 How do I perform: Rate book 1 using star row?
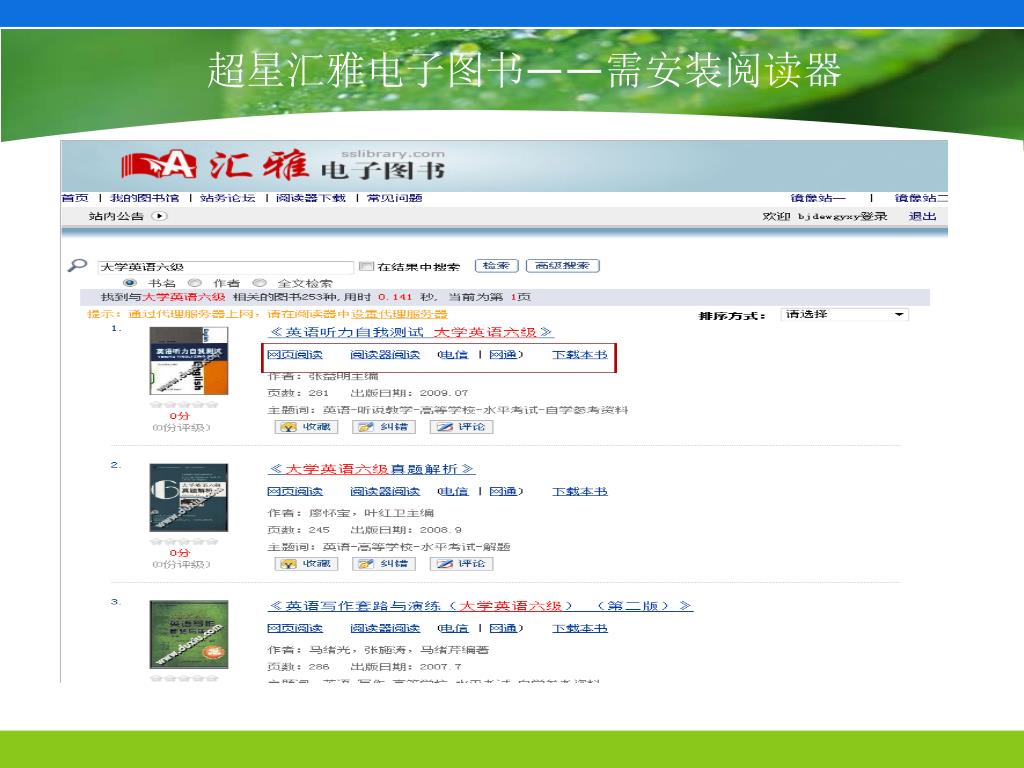184,404
